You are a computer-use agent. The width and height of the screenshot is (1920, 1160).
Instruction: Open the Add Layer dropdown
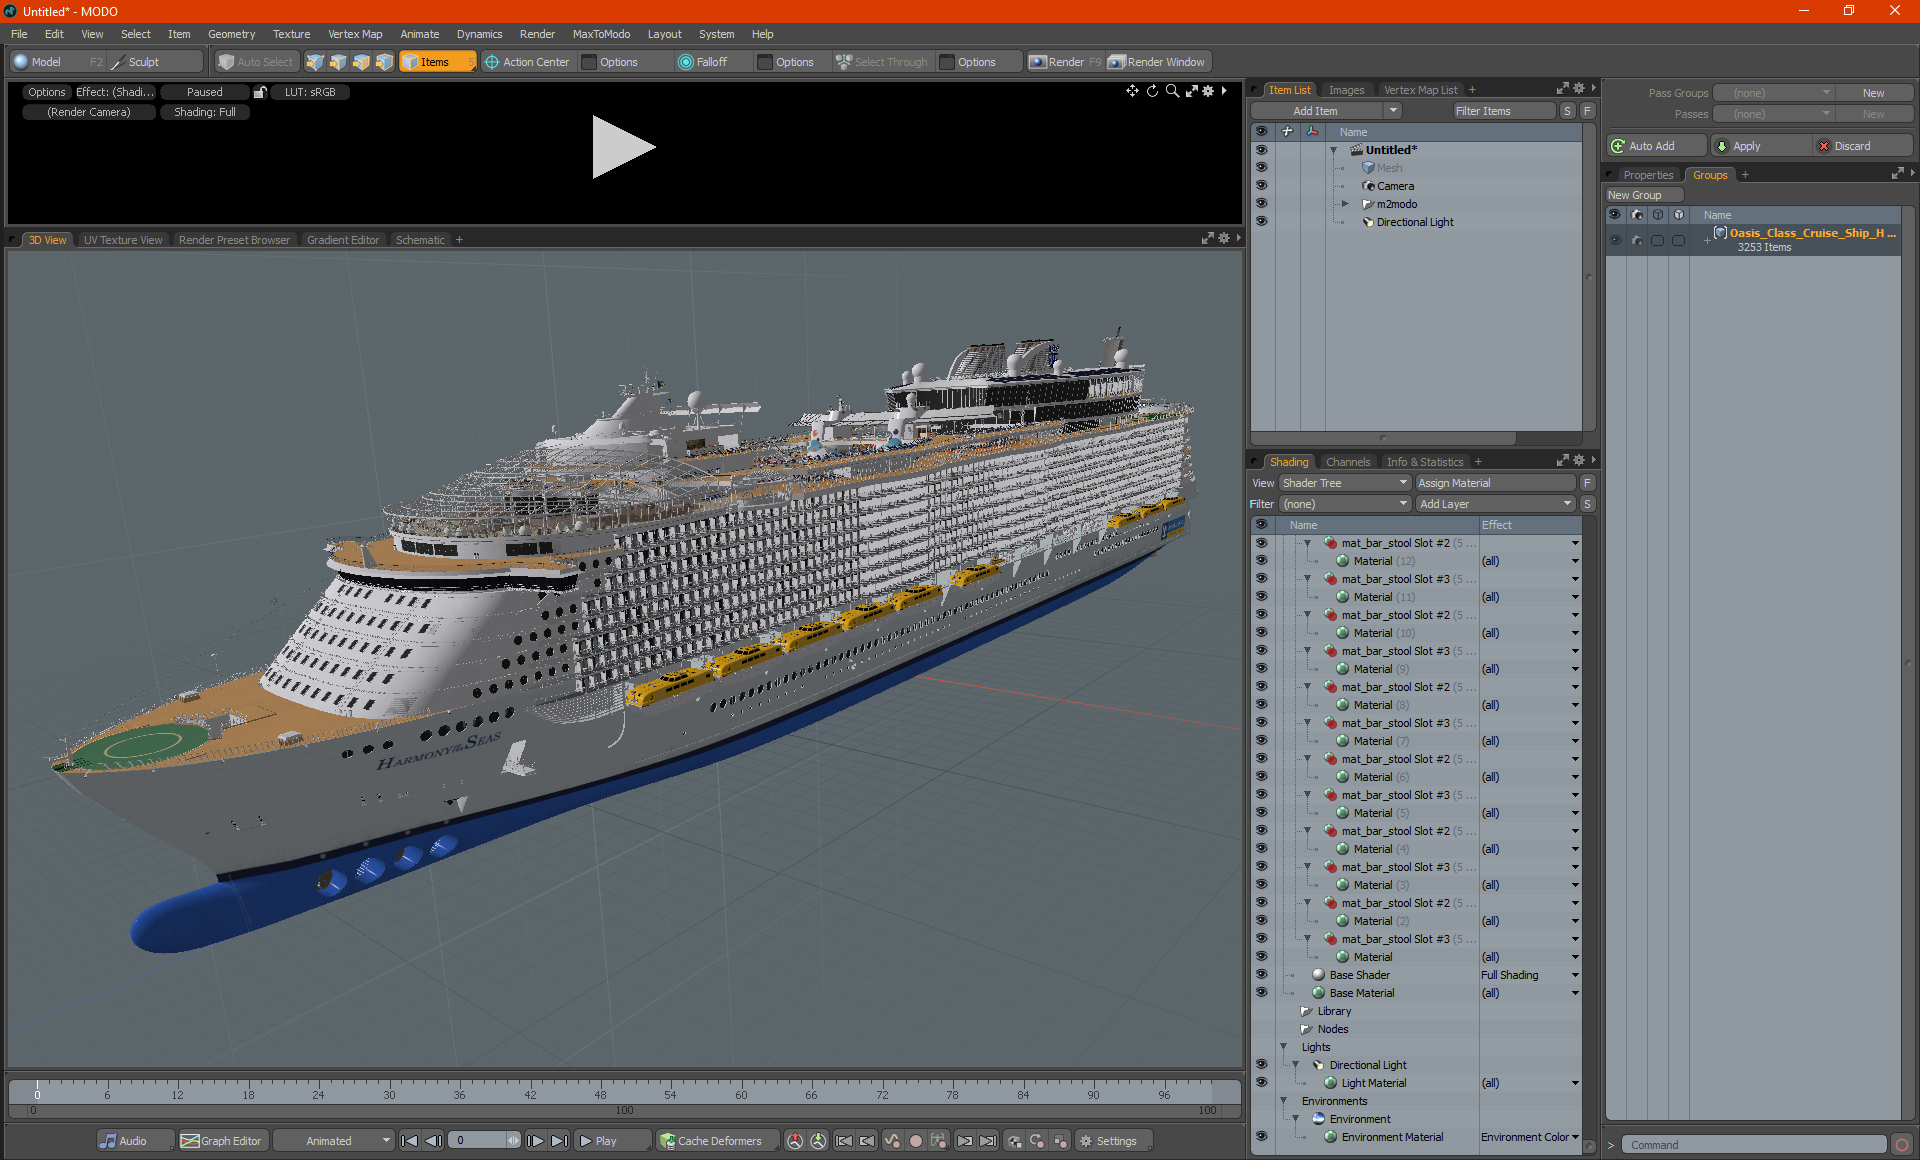pyautogui.click(x=1495, y=504)
